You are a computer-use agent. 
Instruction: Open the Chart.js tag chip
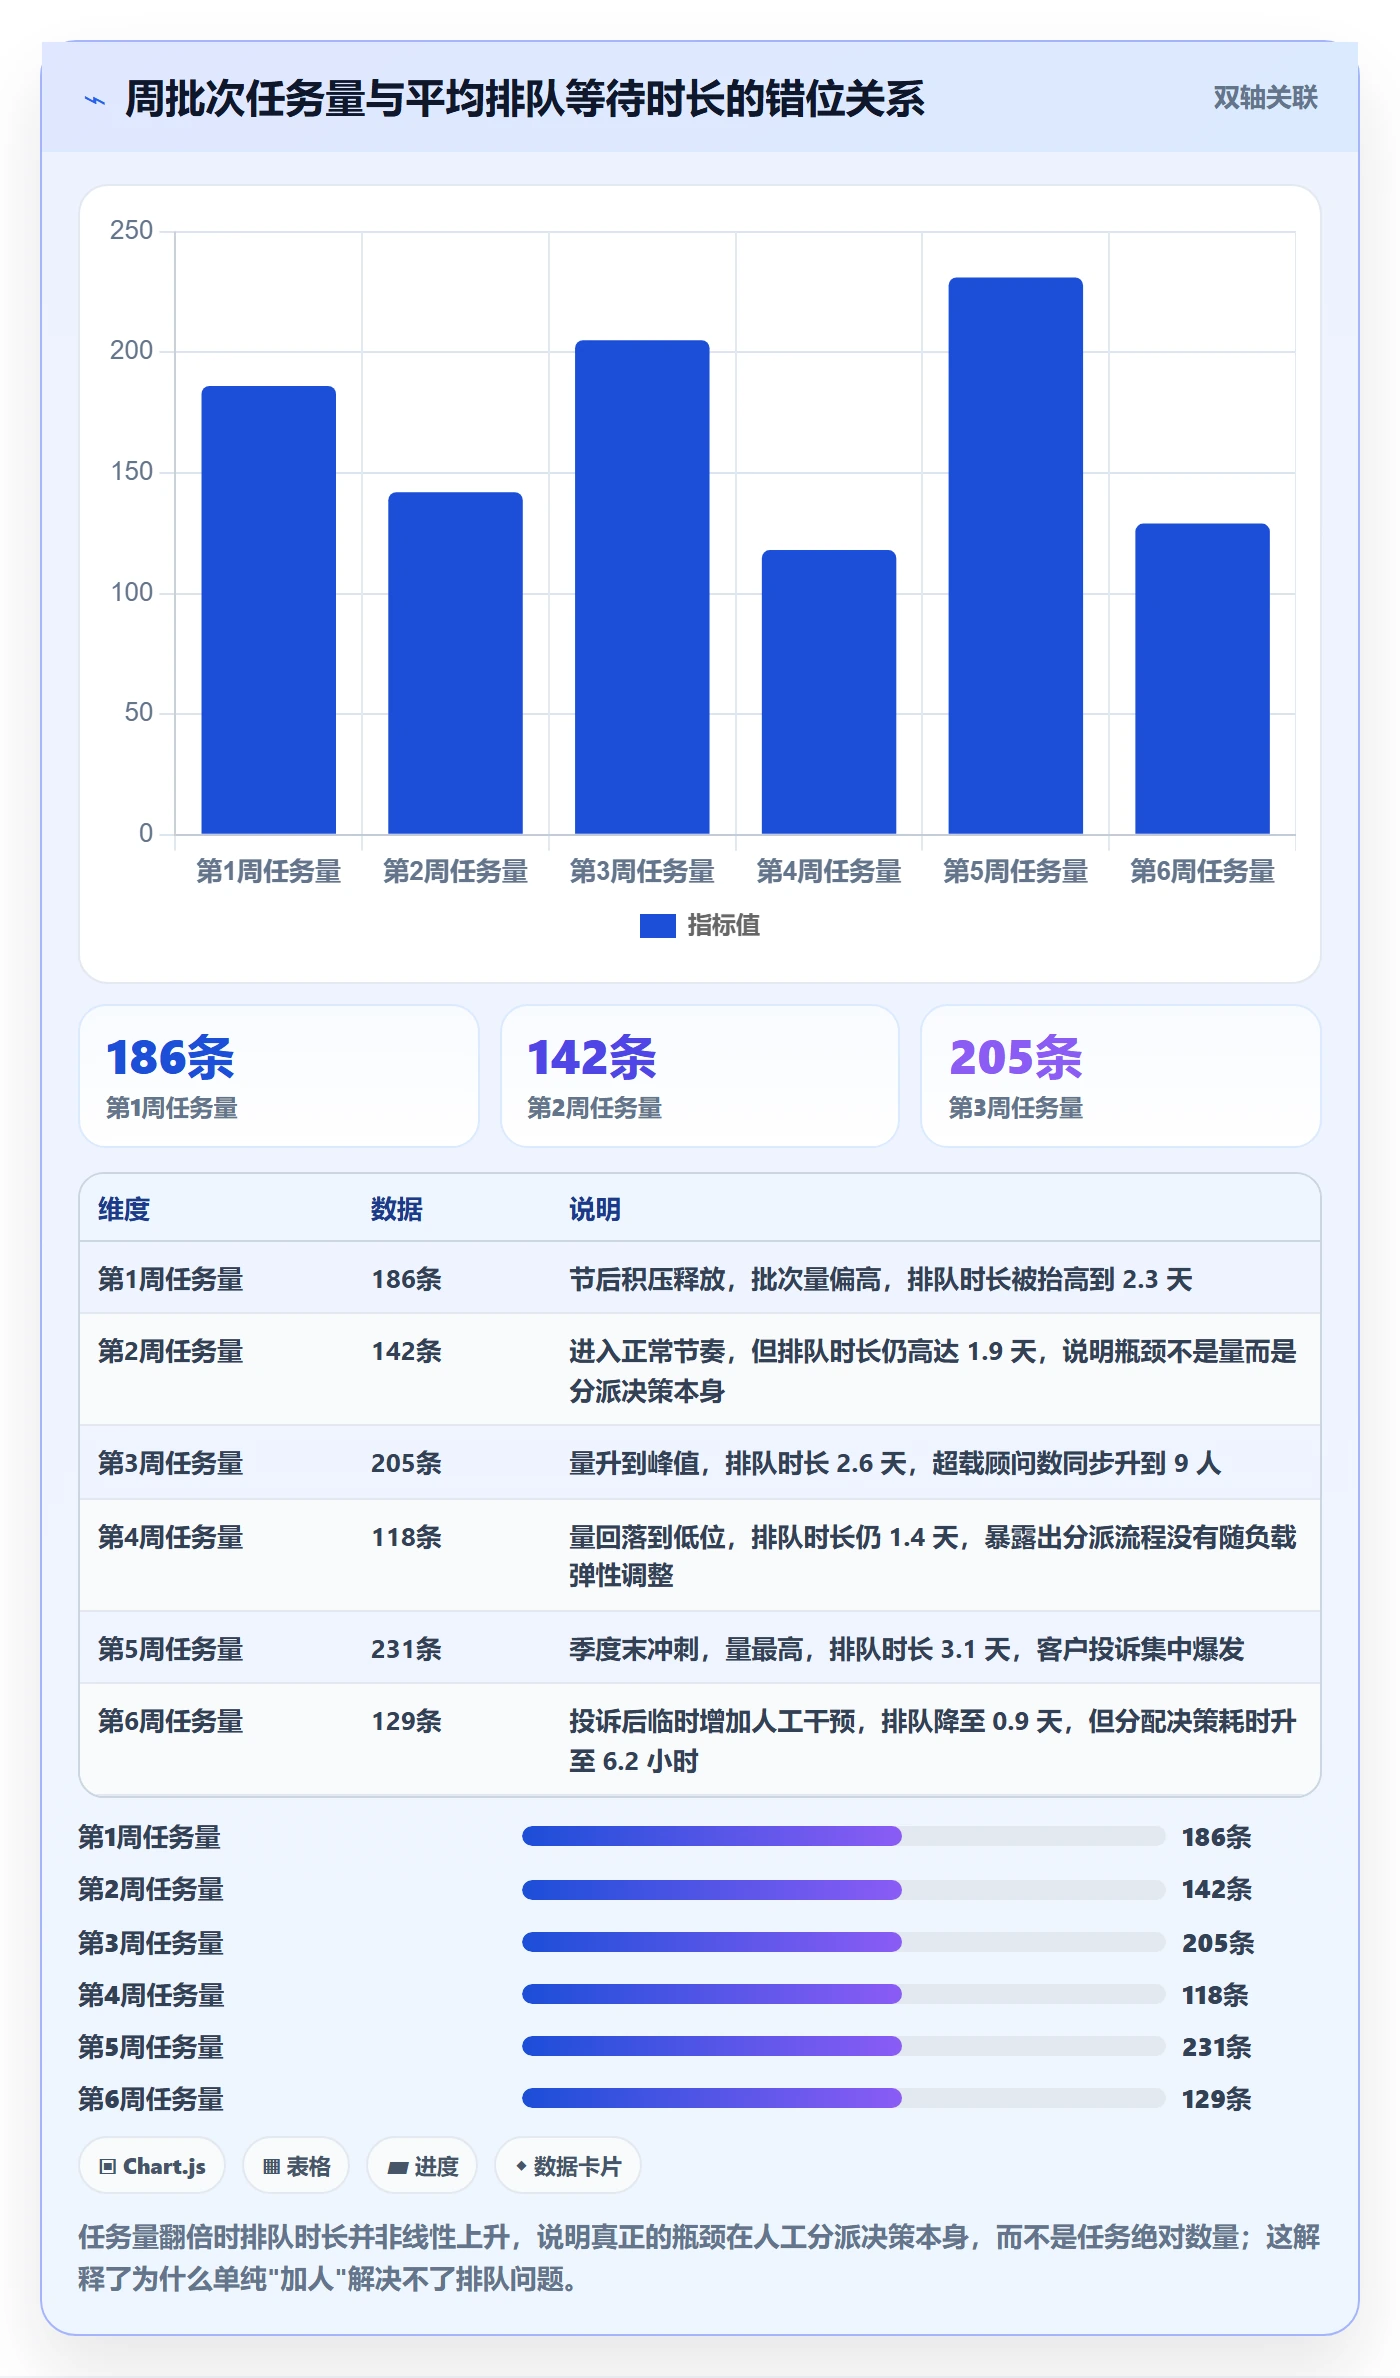click(x=152, y=2166)
